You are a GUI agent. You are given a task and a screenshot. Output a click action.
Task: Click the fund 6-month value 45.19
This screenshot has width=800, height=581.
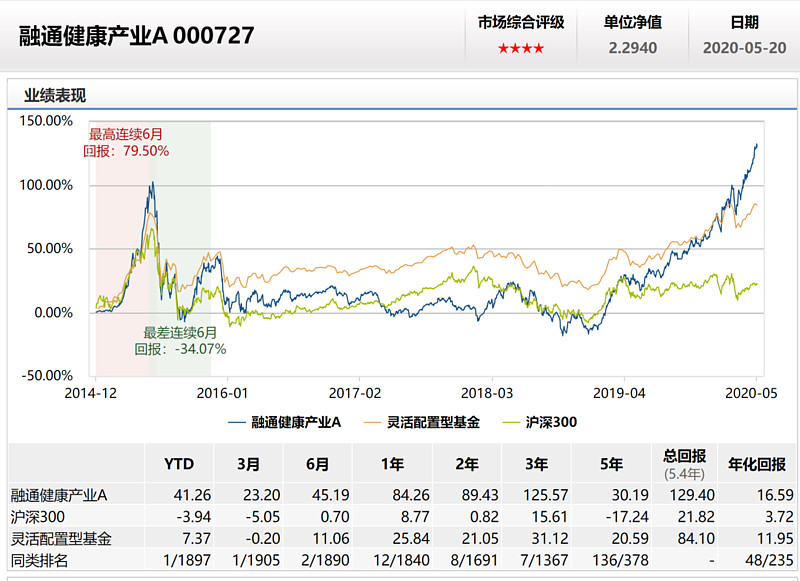coord(331,495)
